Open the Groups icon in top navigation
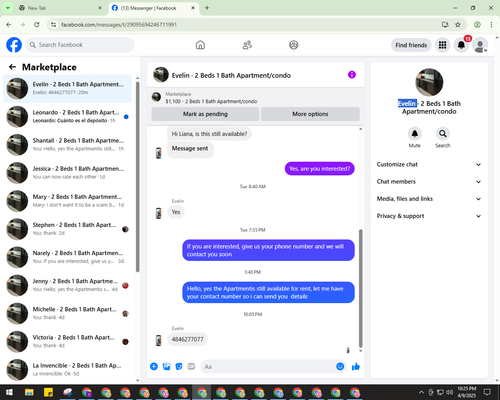 pyautogui.click(x=294, y=45)
